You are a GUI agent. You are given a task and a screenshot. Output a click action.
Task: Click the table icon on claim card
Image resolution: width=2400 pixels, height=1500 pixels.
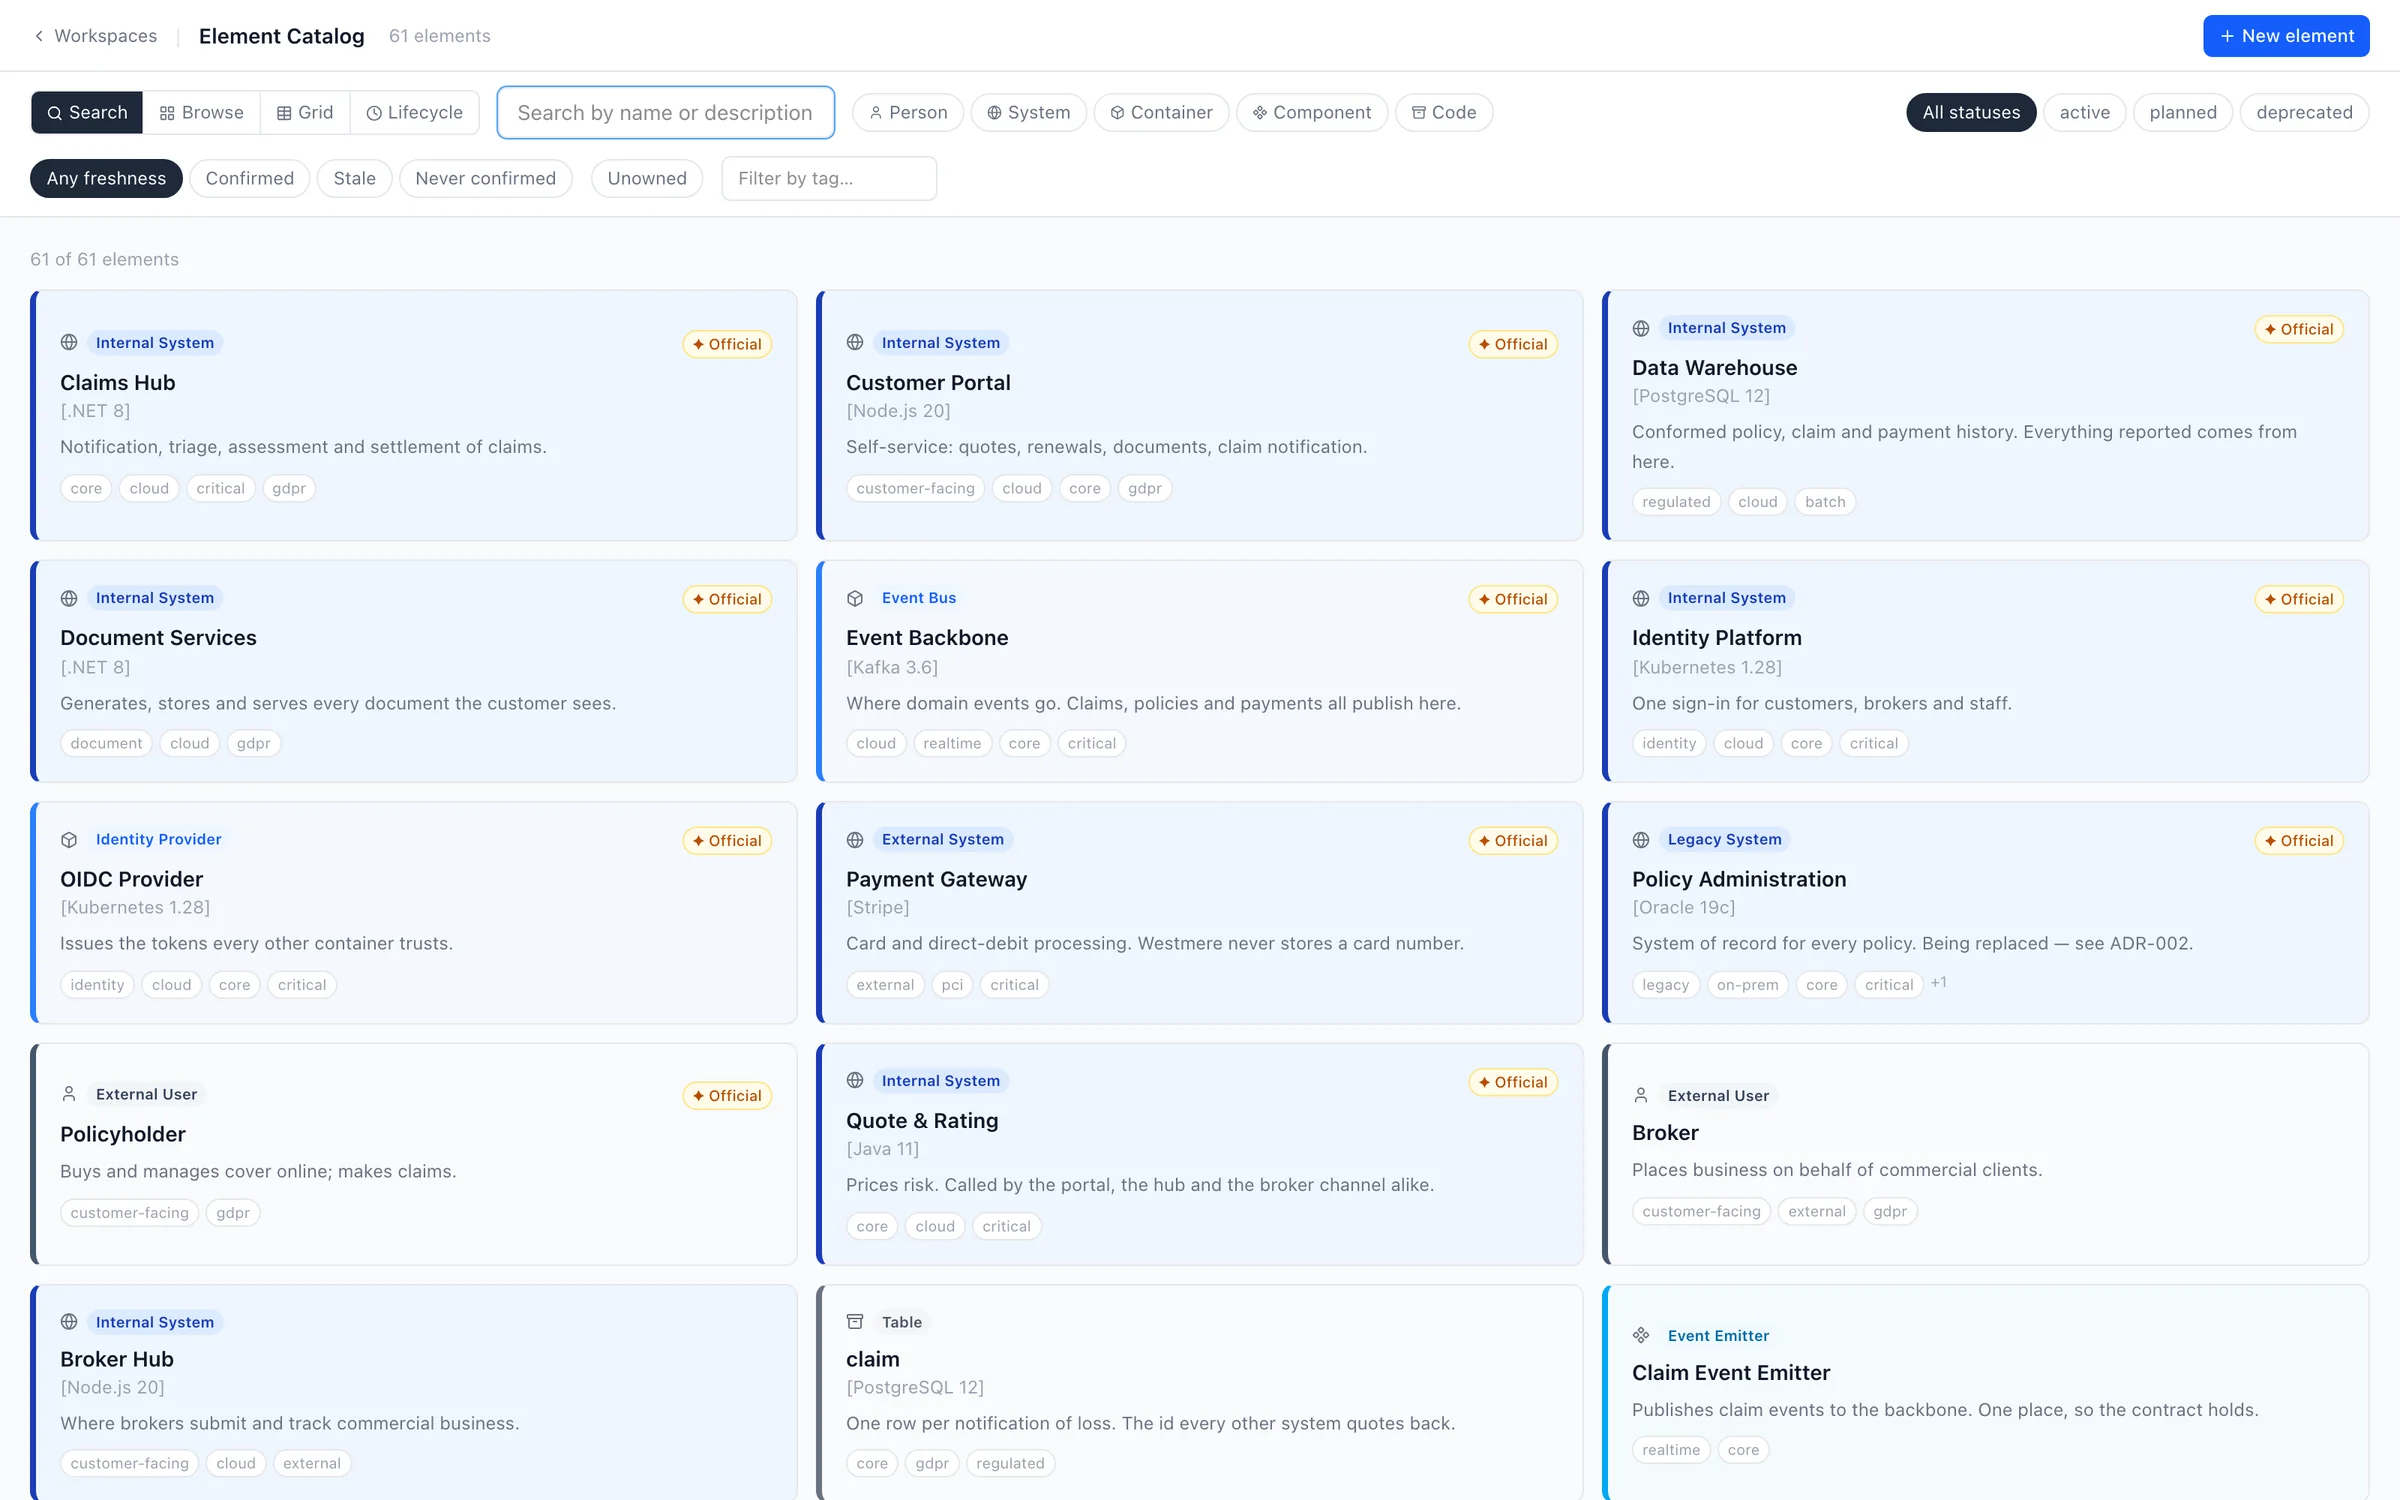coord(855,1322)
